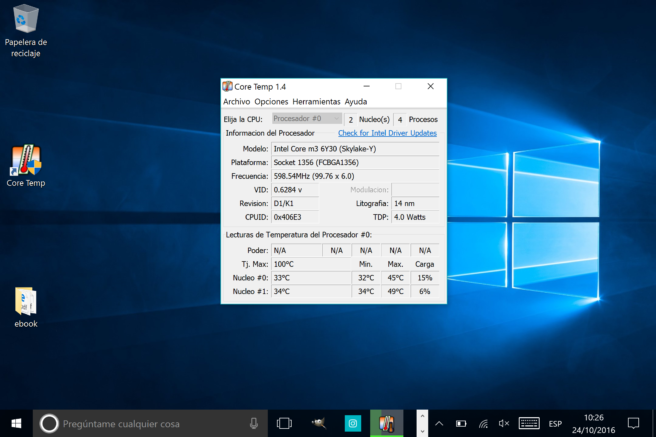Viewport: 656px width, 437px height.
Task: Open the Herramientas menu
Action: tap(316, 102)
